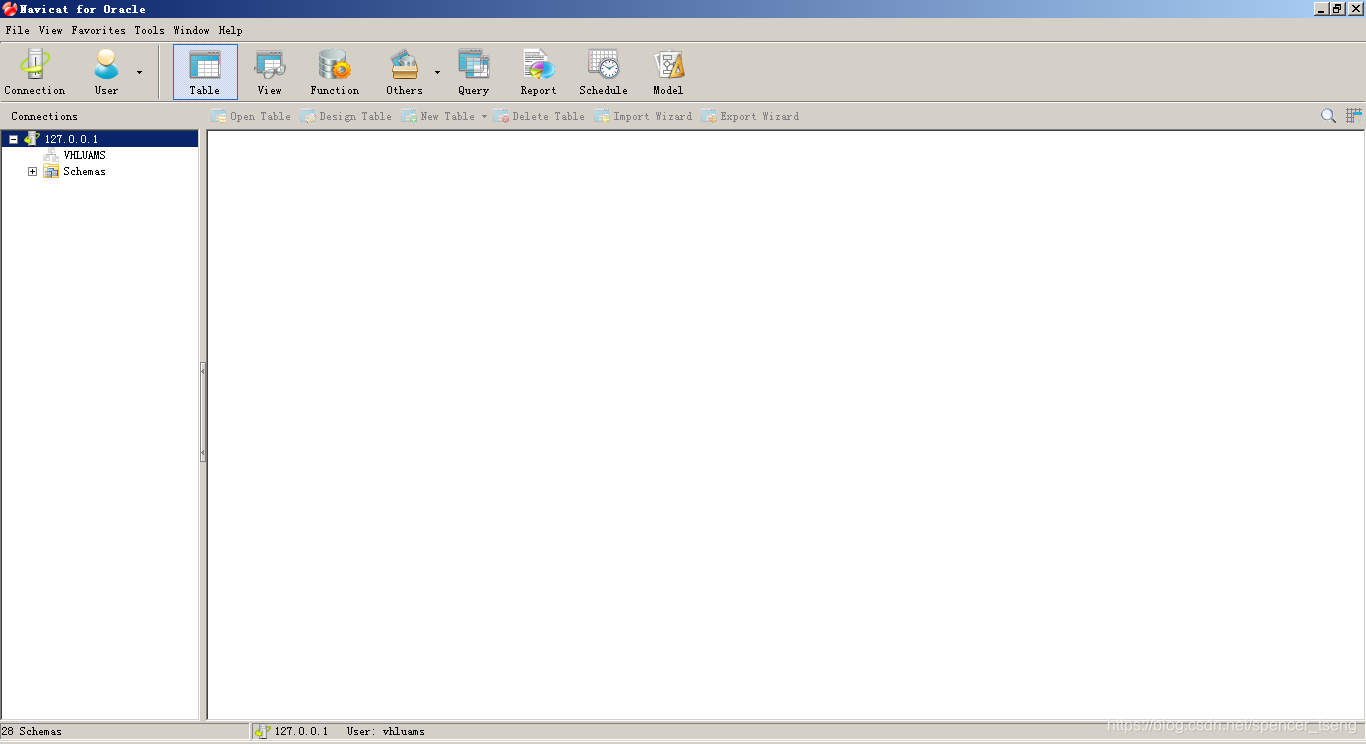This screenshot has height=744, width=1366.
Task: Minimize the Navicat window
Action: coord(1322,8)
